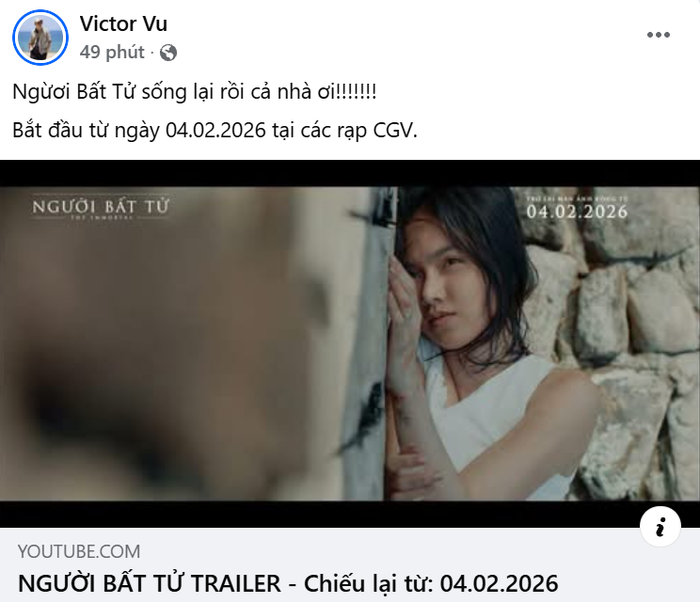This screenshot has height=602, width=700.
Task: Click the YOUTUBE.COM source label
Action: coord(79,552)
